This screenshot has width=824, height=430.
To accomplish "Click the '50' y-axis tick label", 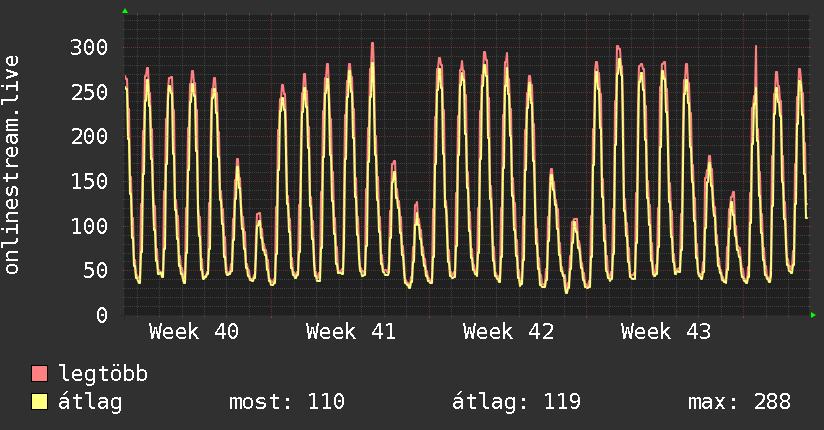I will pos(96,271).
